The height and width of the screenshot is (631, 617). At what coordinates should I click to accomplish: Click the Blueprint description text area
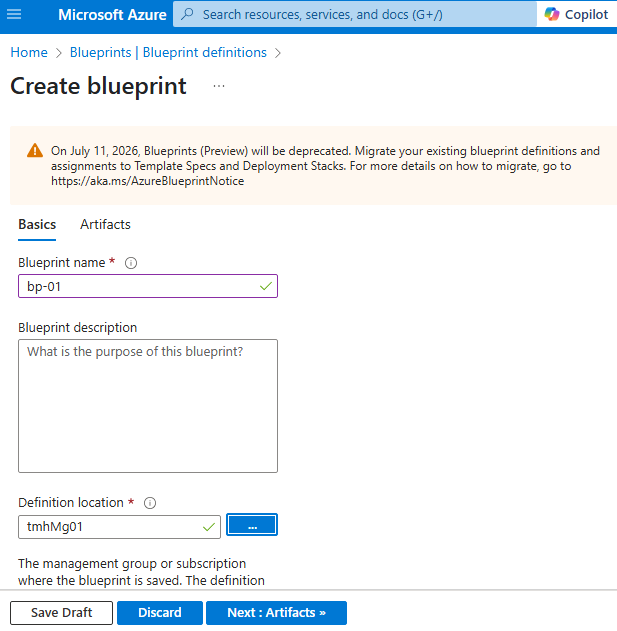point(148,406)
